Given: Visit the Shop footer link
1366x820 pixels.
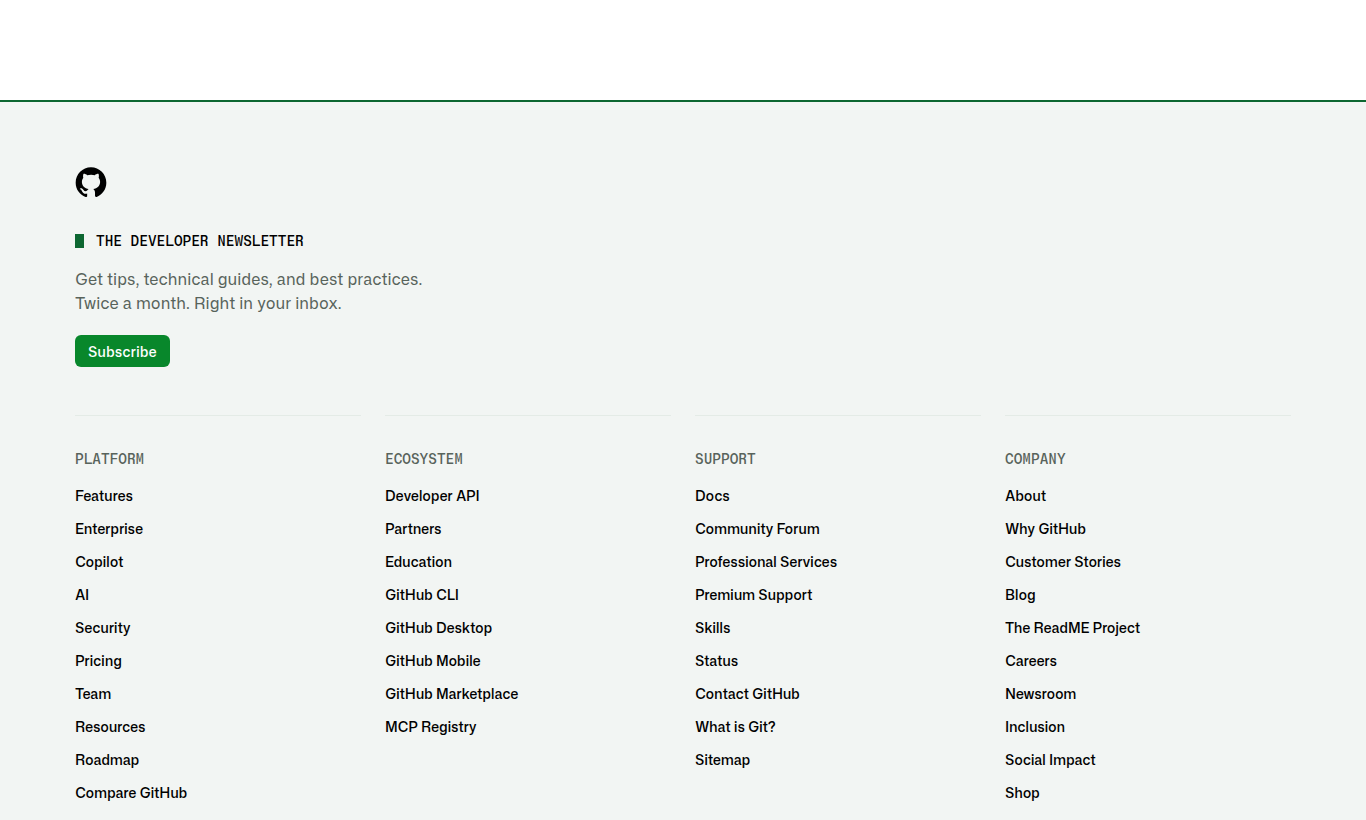Looking at the screenshot, I should (x=1022, y=793).
